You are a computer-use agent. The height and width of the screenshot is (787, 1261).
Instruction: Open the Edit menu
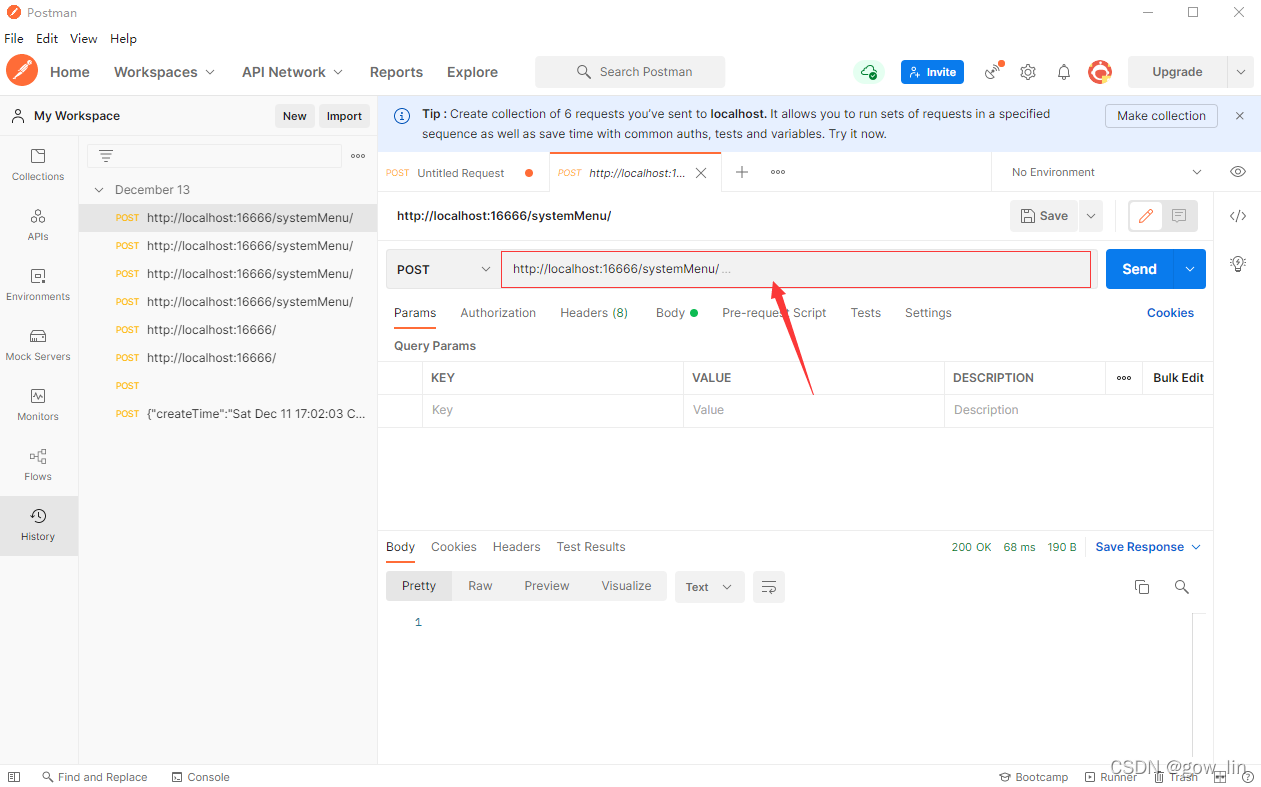click(47, 39)
